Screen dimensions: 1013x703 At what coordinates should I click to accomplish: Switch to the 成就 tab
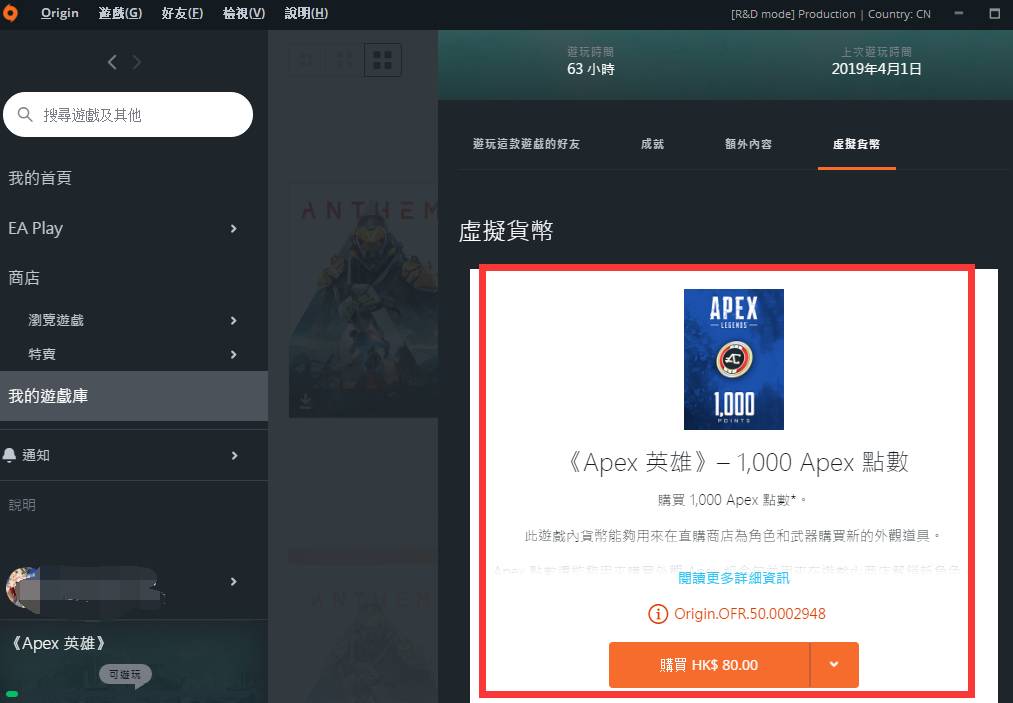coord(652,144)
